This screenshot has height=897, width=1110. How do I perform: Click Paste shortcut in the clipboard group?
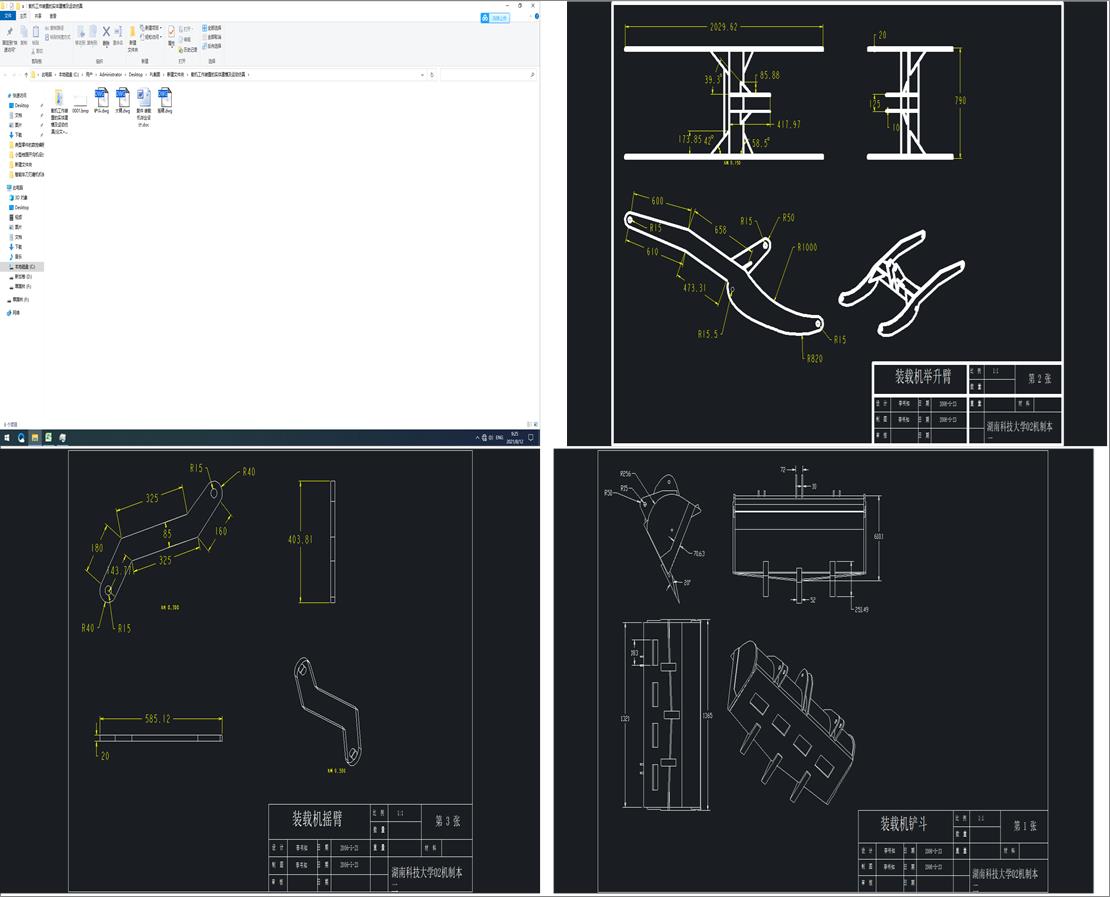[58, 37]
